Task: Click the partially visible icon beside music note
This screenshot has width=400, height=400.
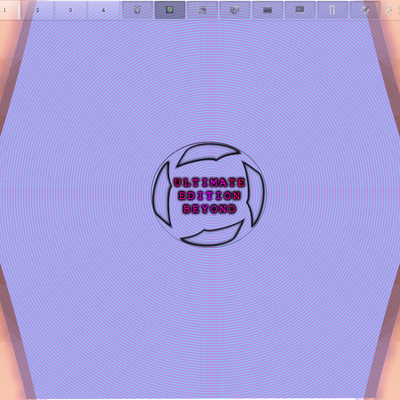Action: [398, 10]
